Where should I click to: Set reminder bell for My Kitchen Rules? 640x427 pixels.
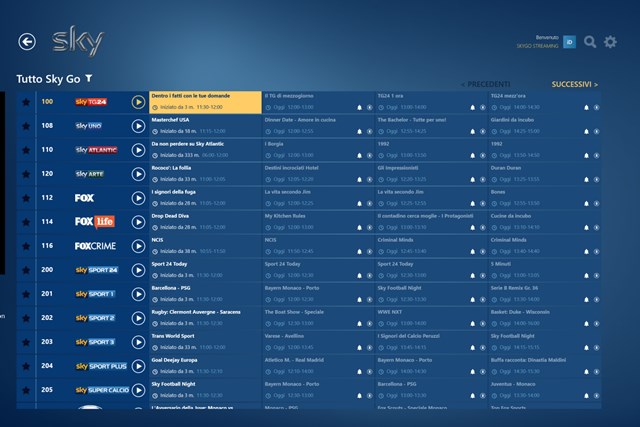point(360,228)
